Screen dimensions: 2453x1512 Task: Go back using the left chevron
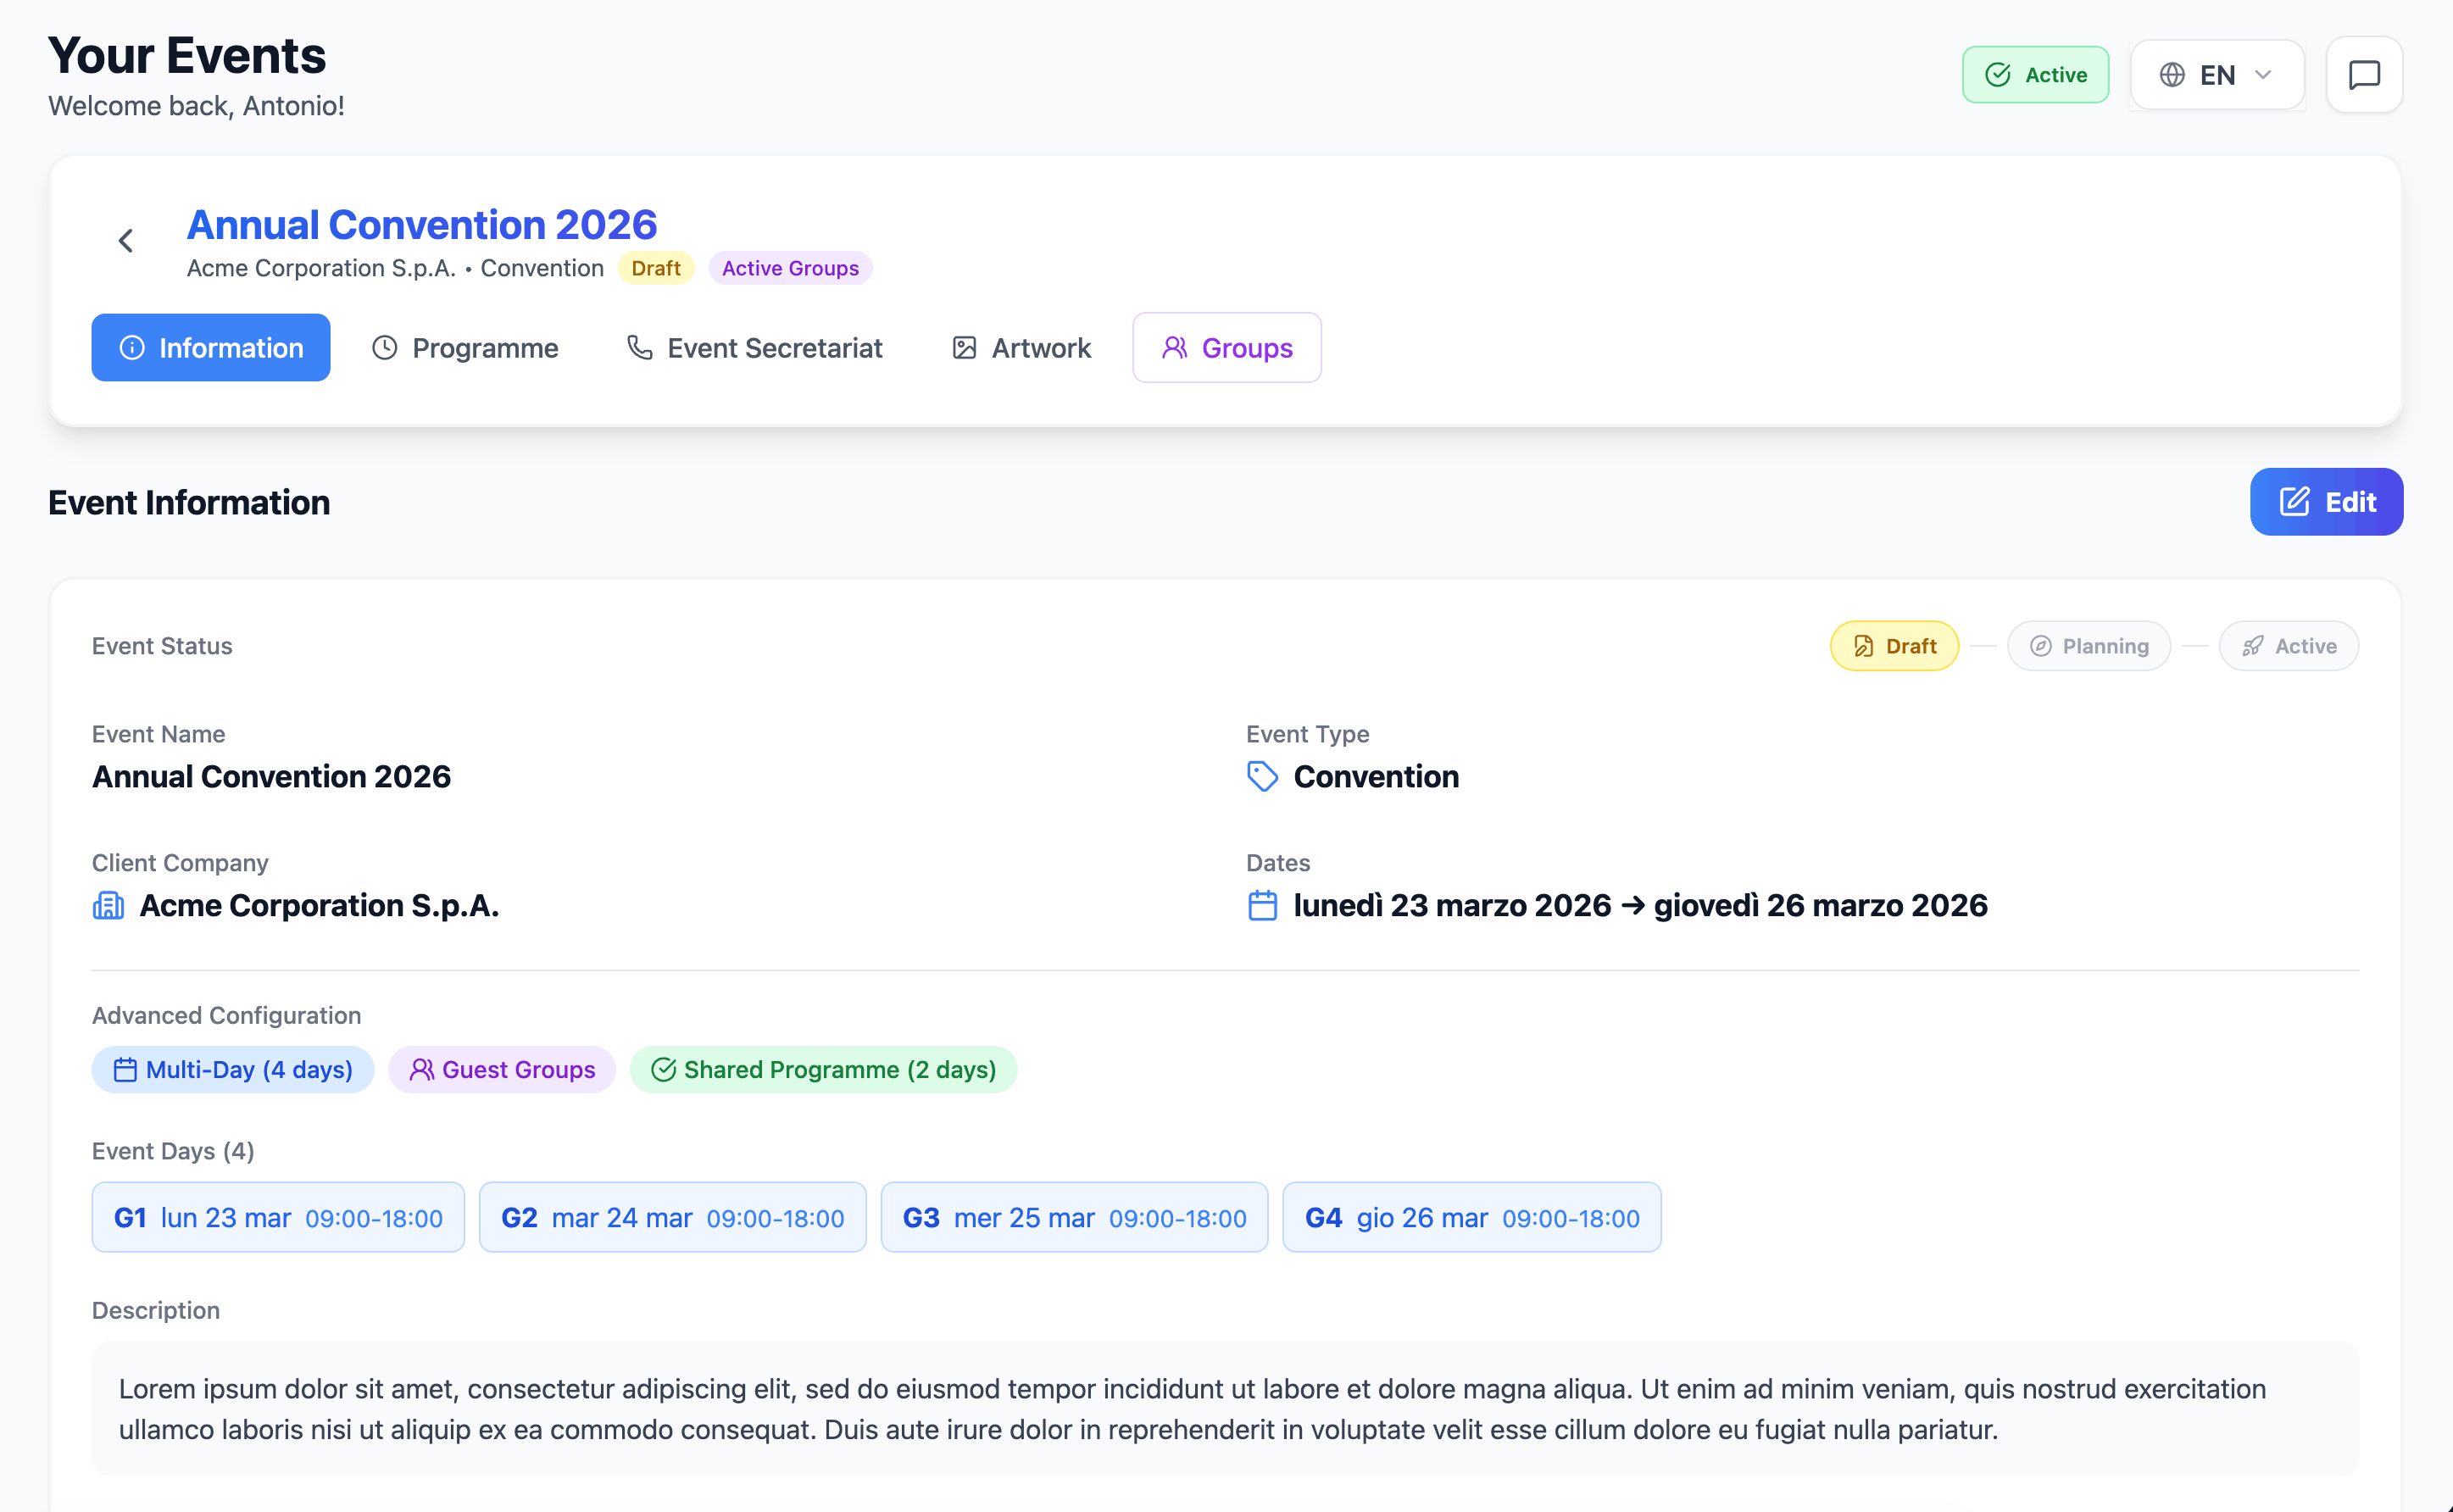coord(126,241)
